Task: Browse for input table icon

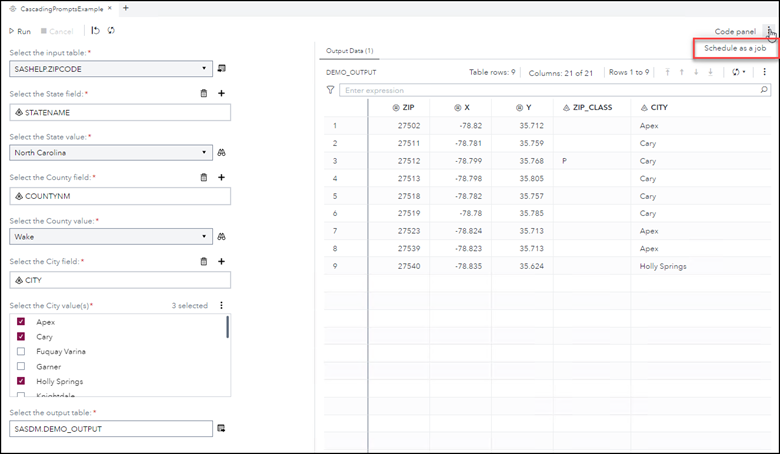Action: pyautogui.click(x=222, y=69)
